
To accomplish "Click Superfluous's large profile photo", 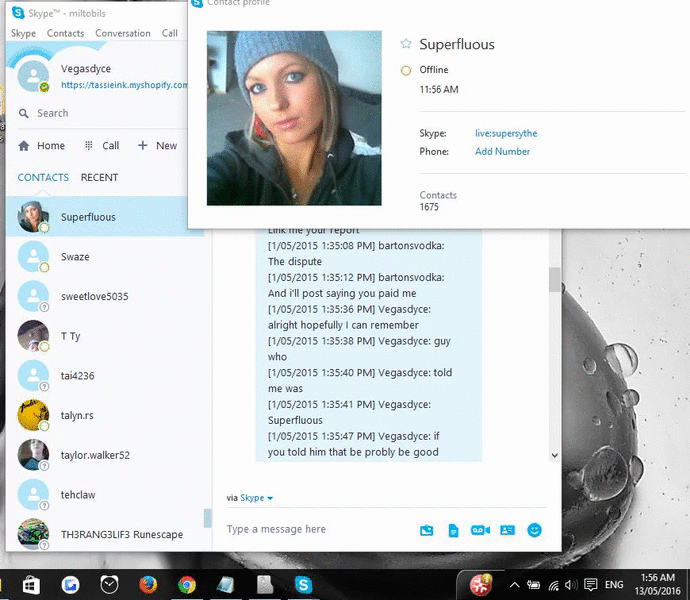I will click(294, 118).
